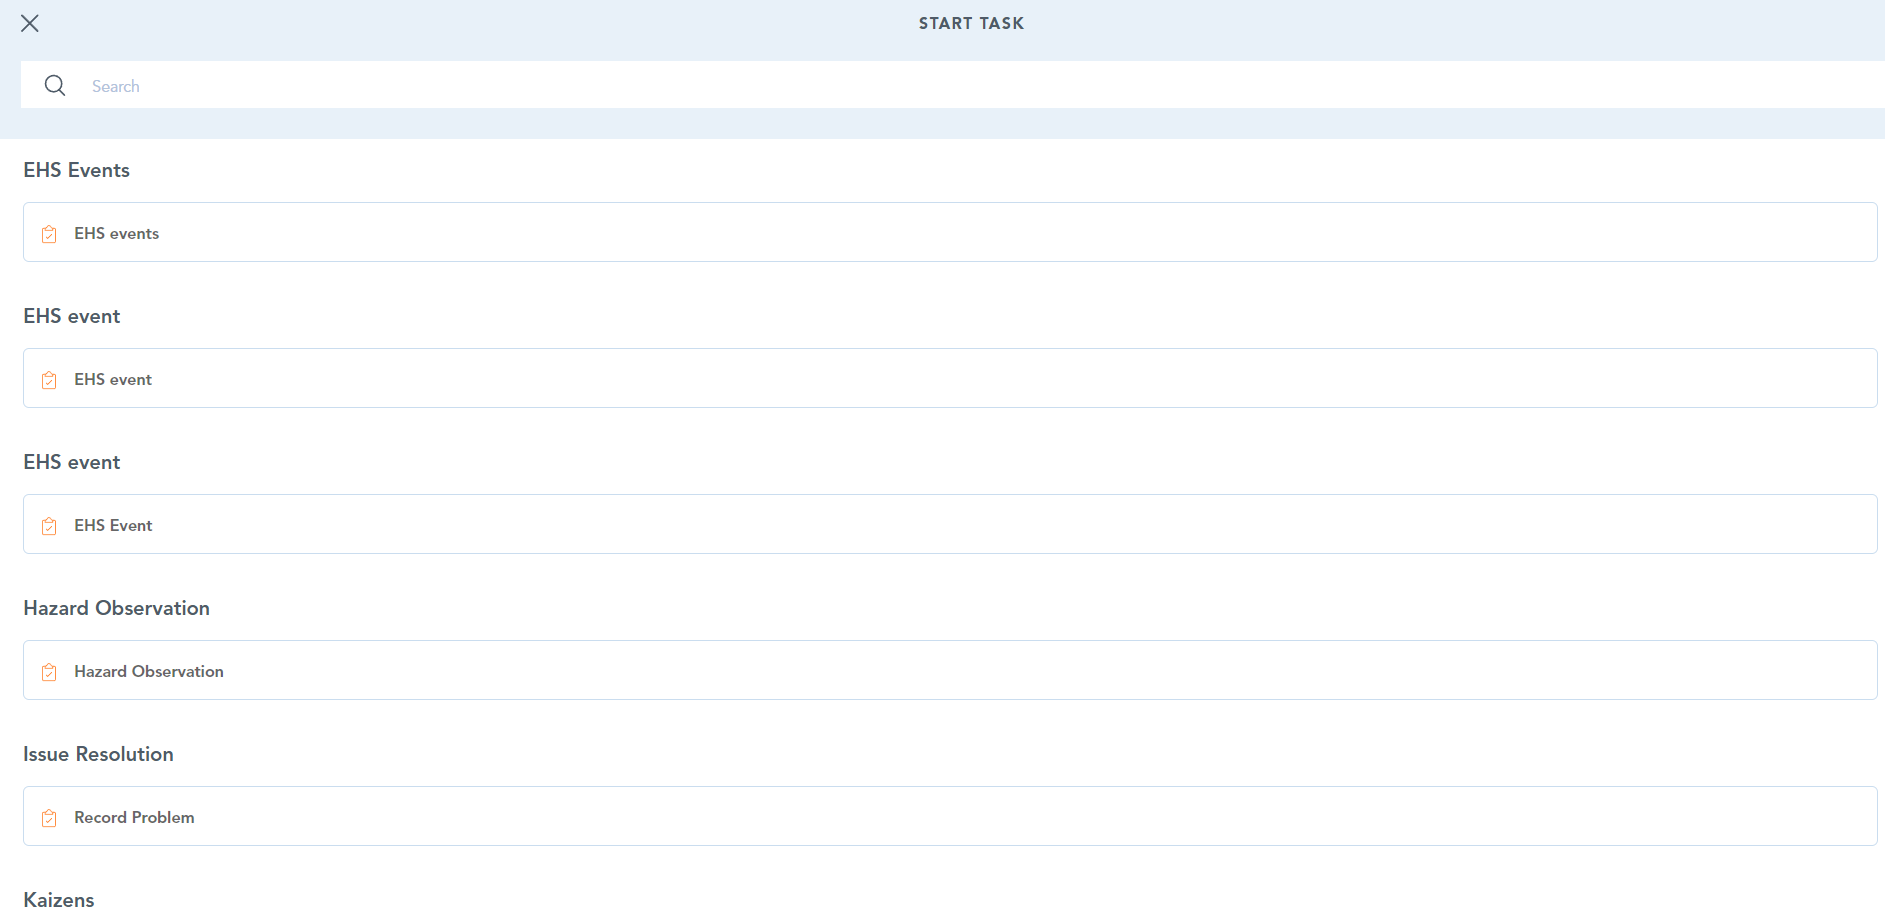This screenshot has width=1885, height=913.
Task: Click the Hazard Observation section heading
Action: [x=117, y=608]
